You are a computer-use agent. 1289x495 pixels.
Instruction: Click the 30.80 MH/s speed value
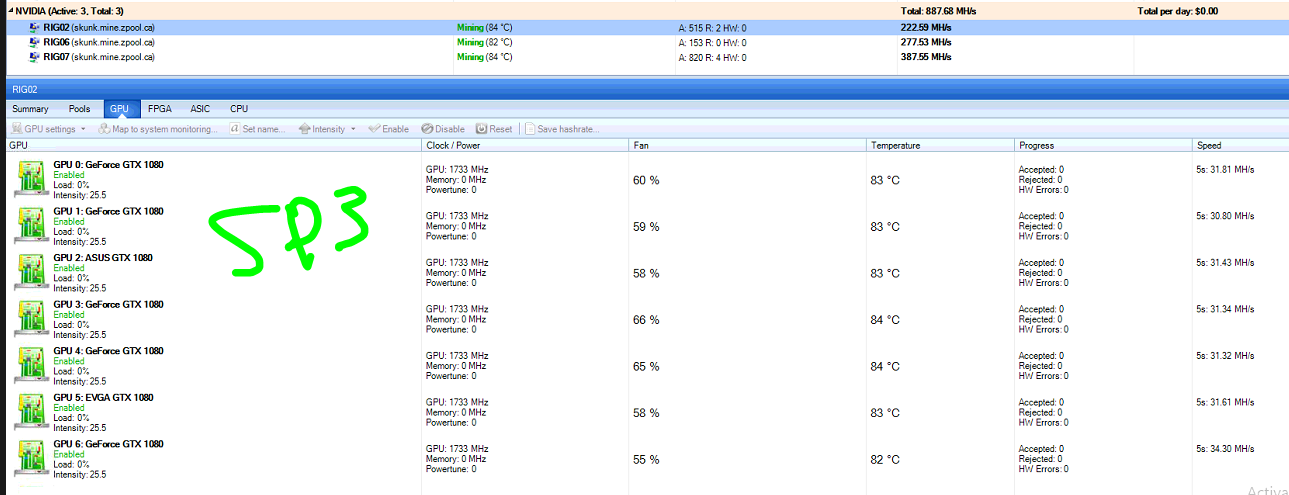click(x=1225, y=216)
